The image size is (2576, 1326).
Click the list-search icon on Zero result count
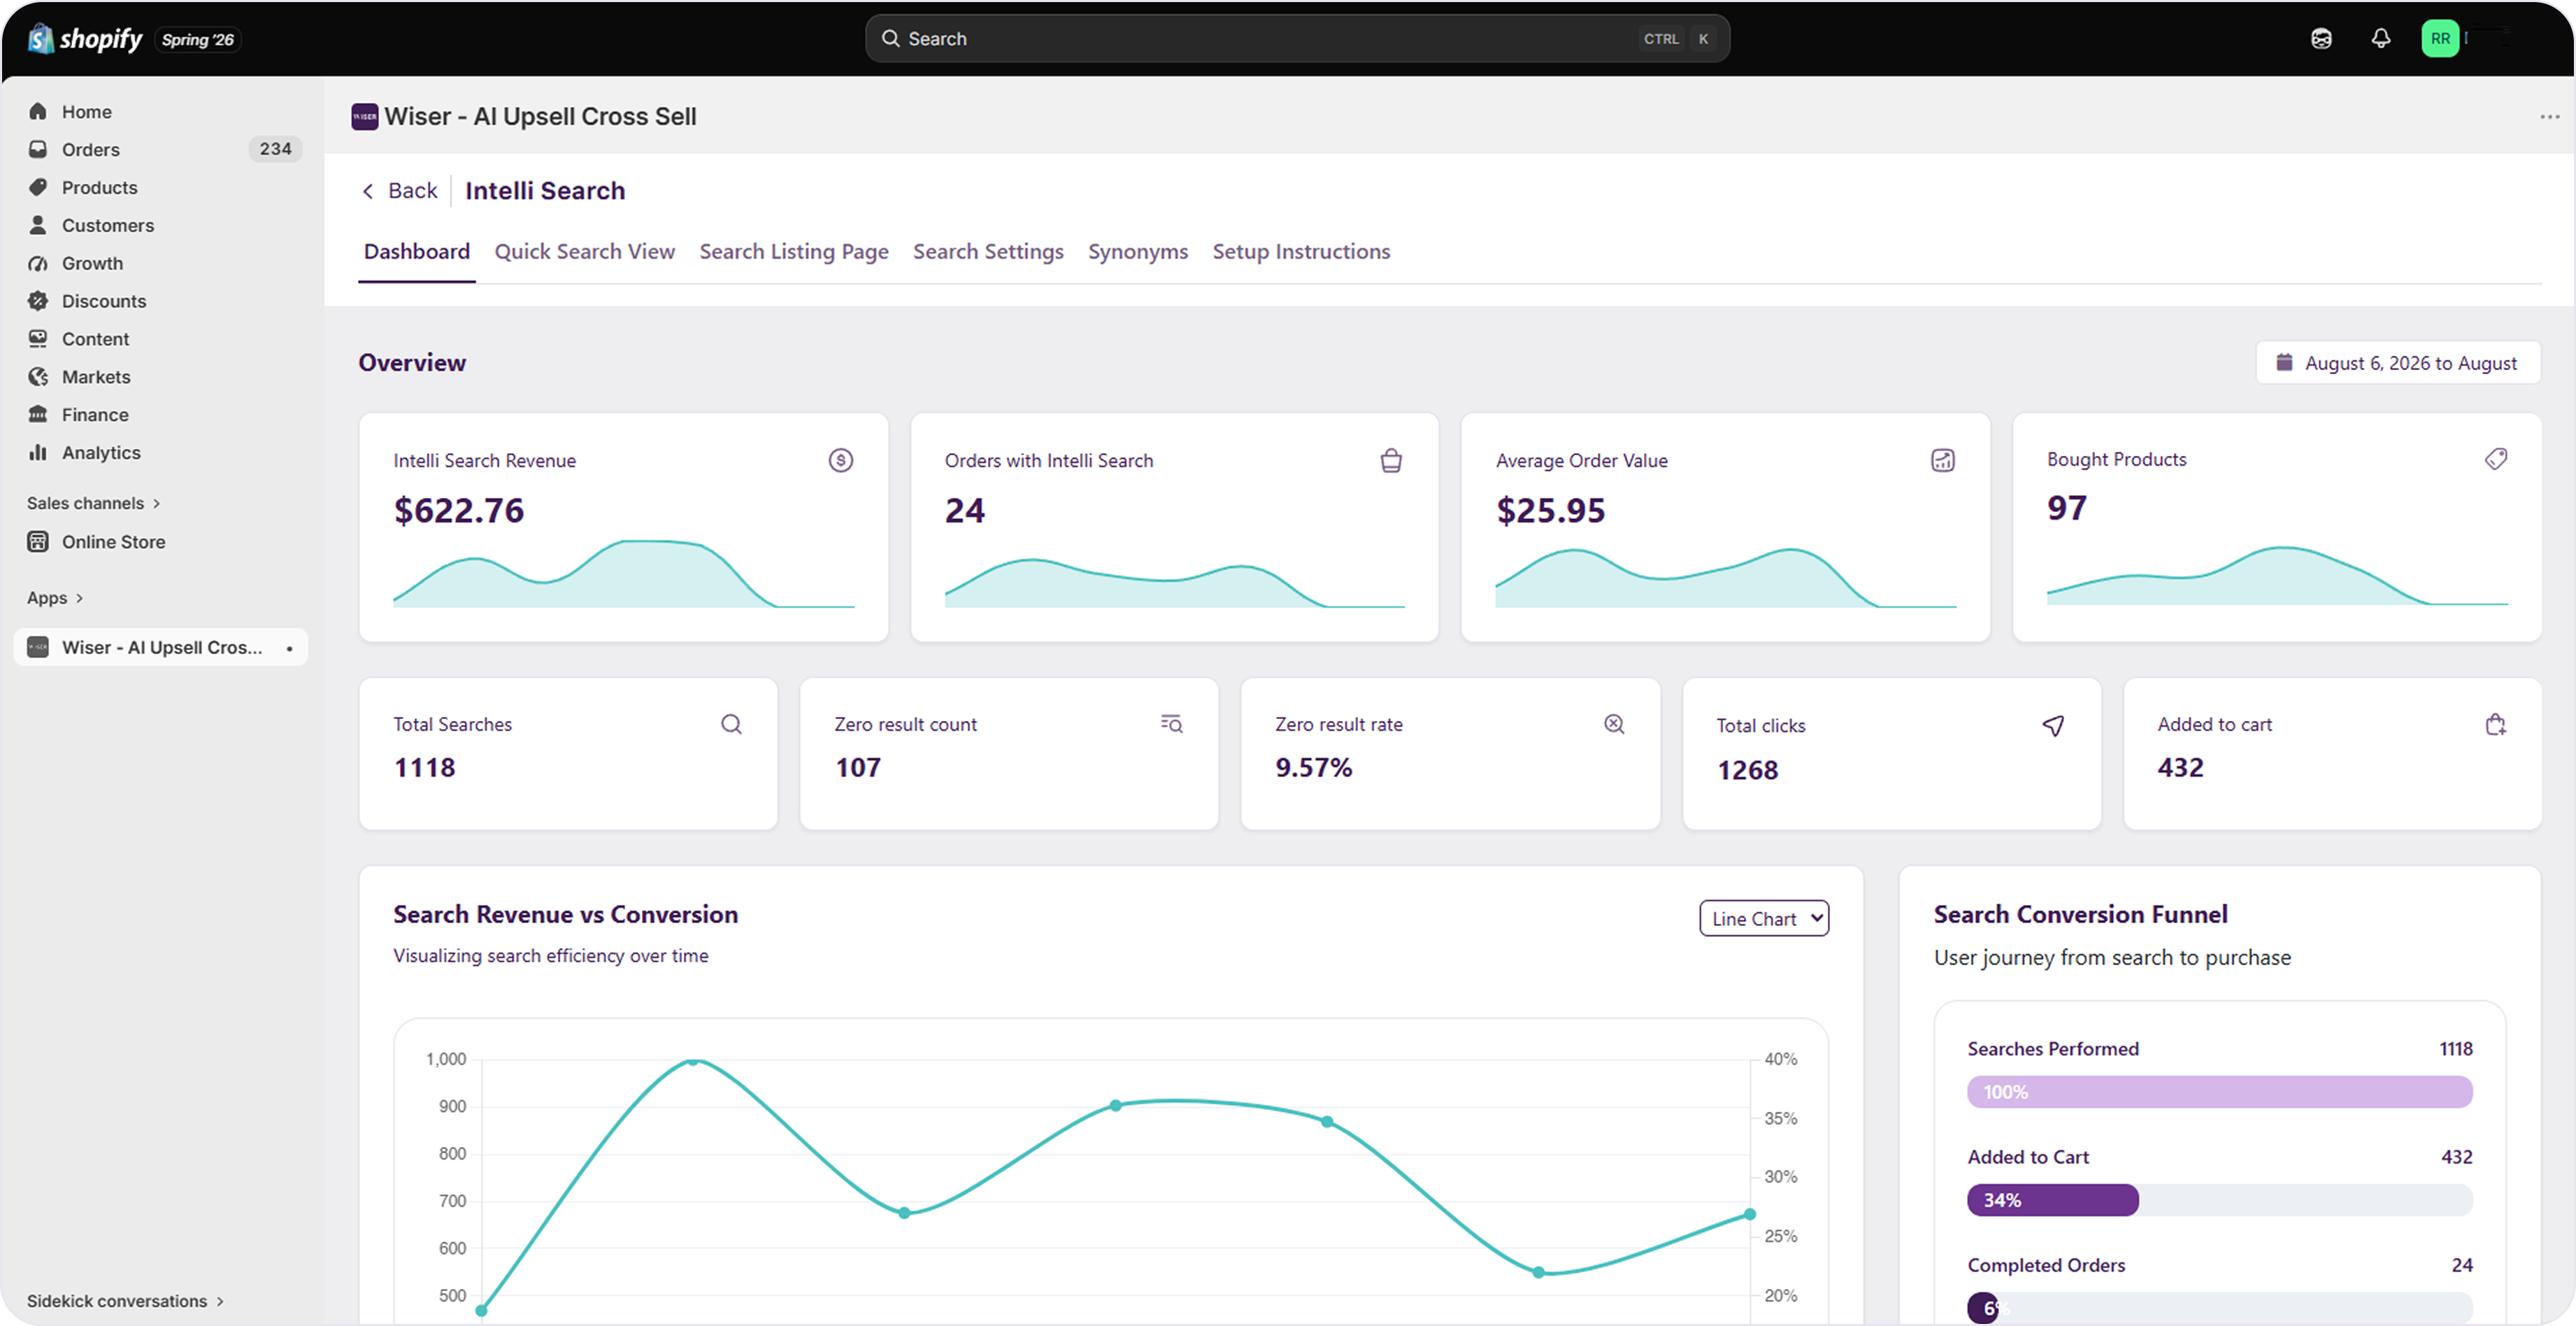tap(1172, 724)
